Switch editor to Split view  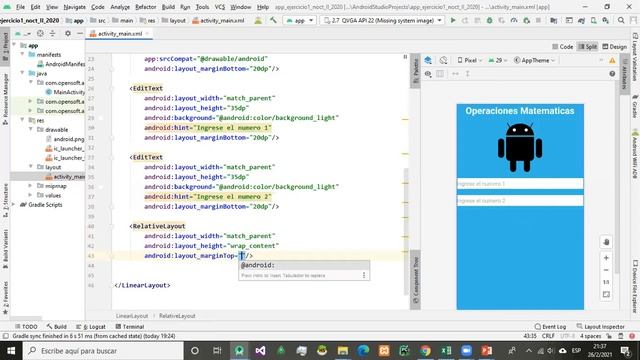[x=588, y=47]
